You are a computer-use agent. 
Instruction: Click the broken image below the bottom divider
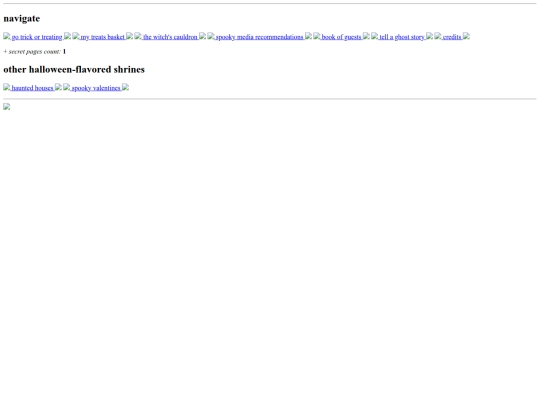pyautogui.click(x=7, y=106)
